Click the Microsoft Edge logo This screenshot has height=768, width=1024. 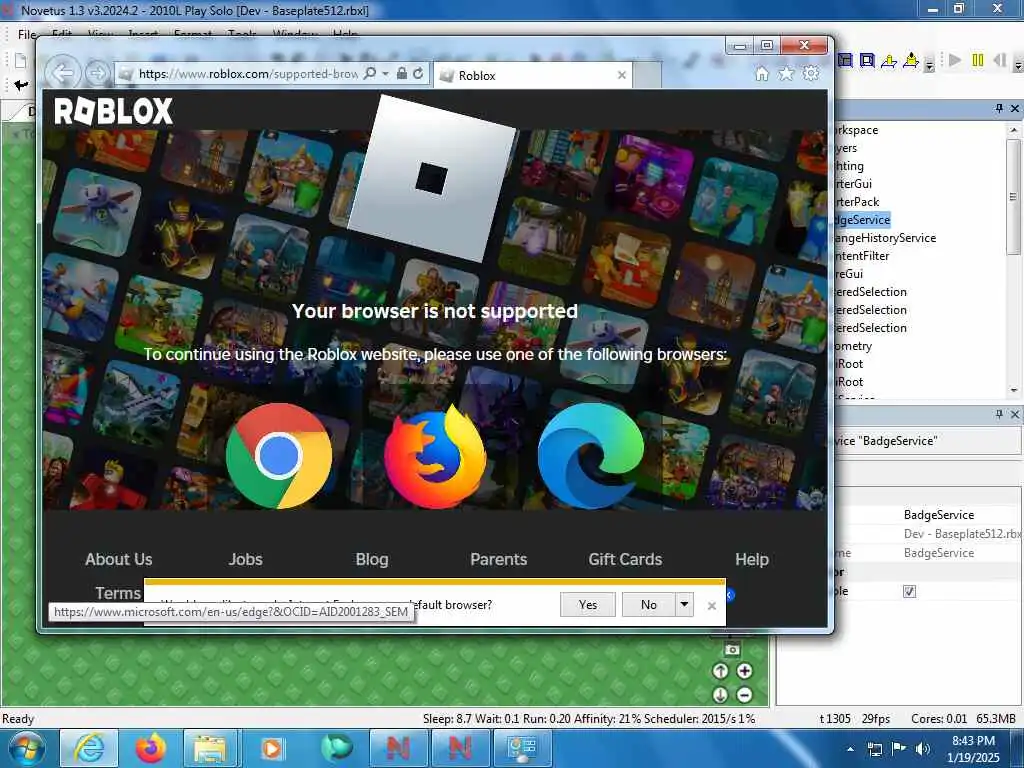pyautogui.click(x=590, y=456)
